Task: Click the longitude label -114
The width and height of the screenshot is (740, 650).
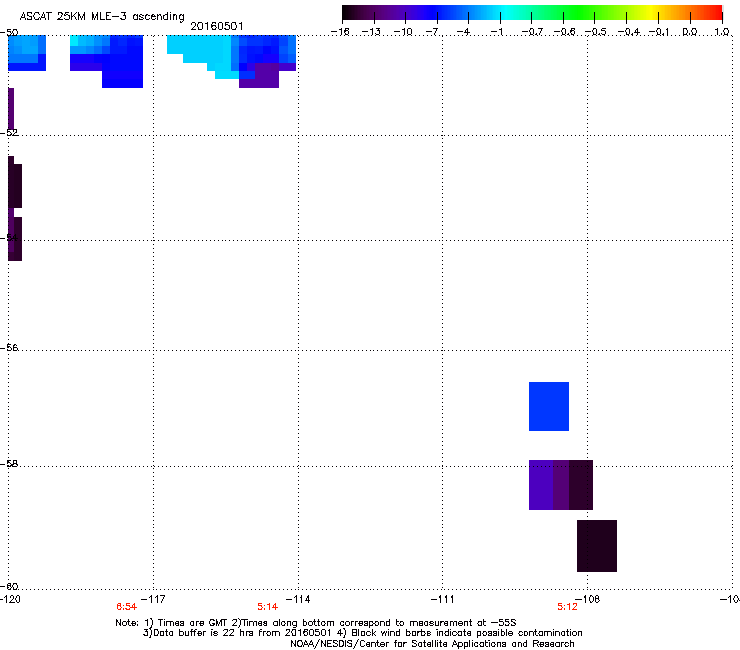Action: tap(298, 599)
